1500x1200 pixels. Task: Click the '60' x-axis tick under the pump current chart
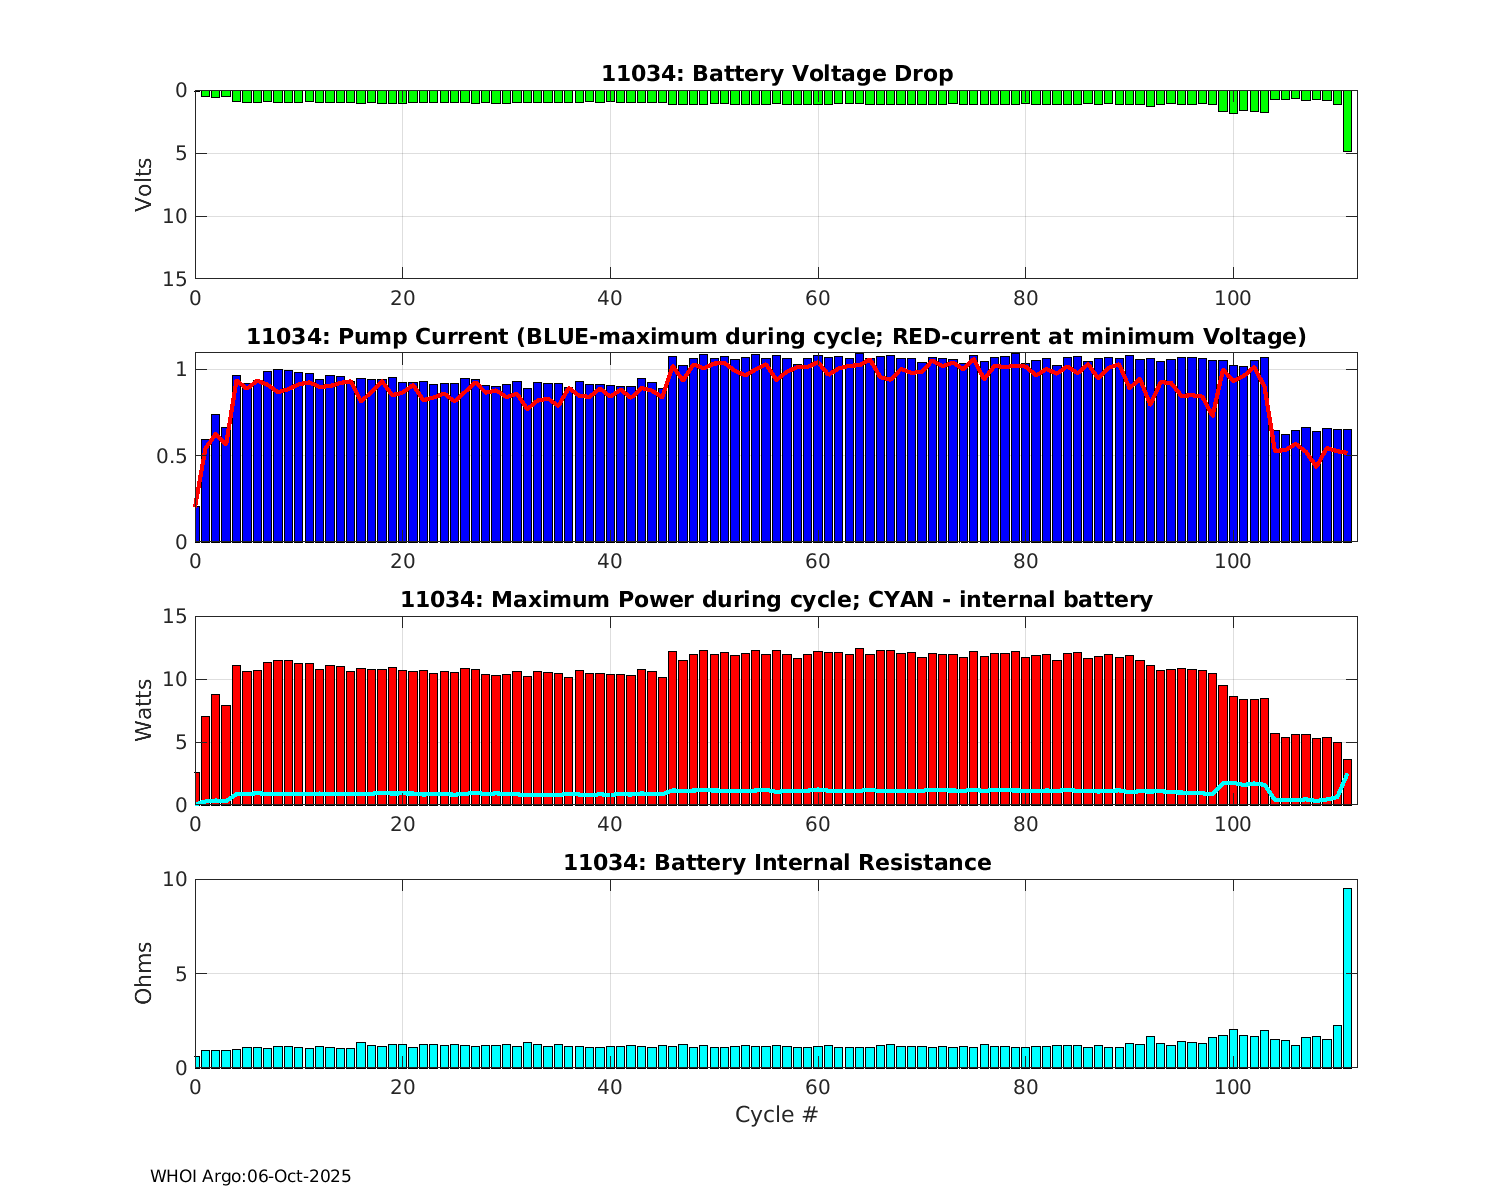[x=818, y=561]
